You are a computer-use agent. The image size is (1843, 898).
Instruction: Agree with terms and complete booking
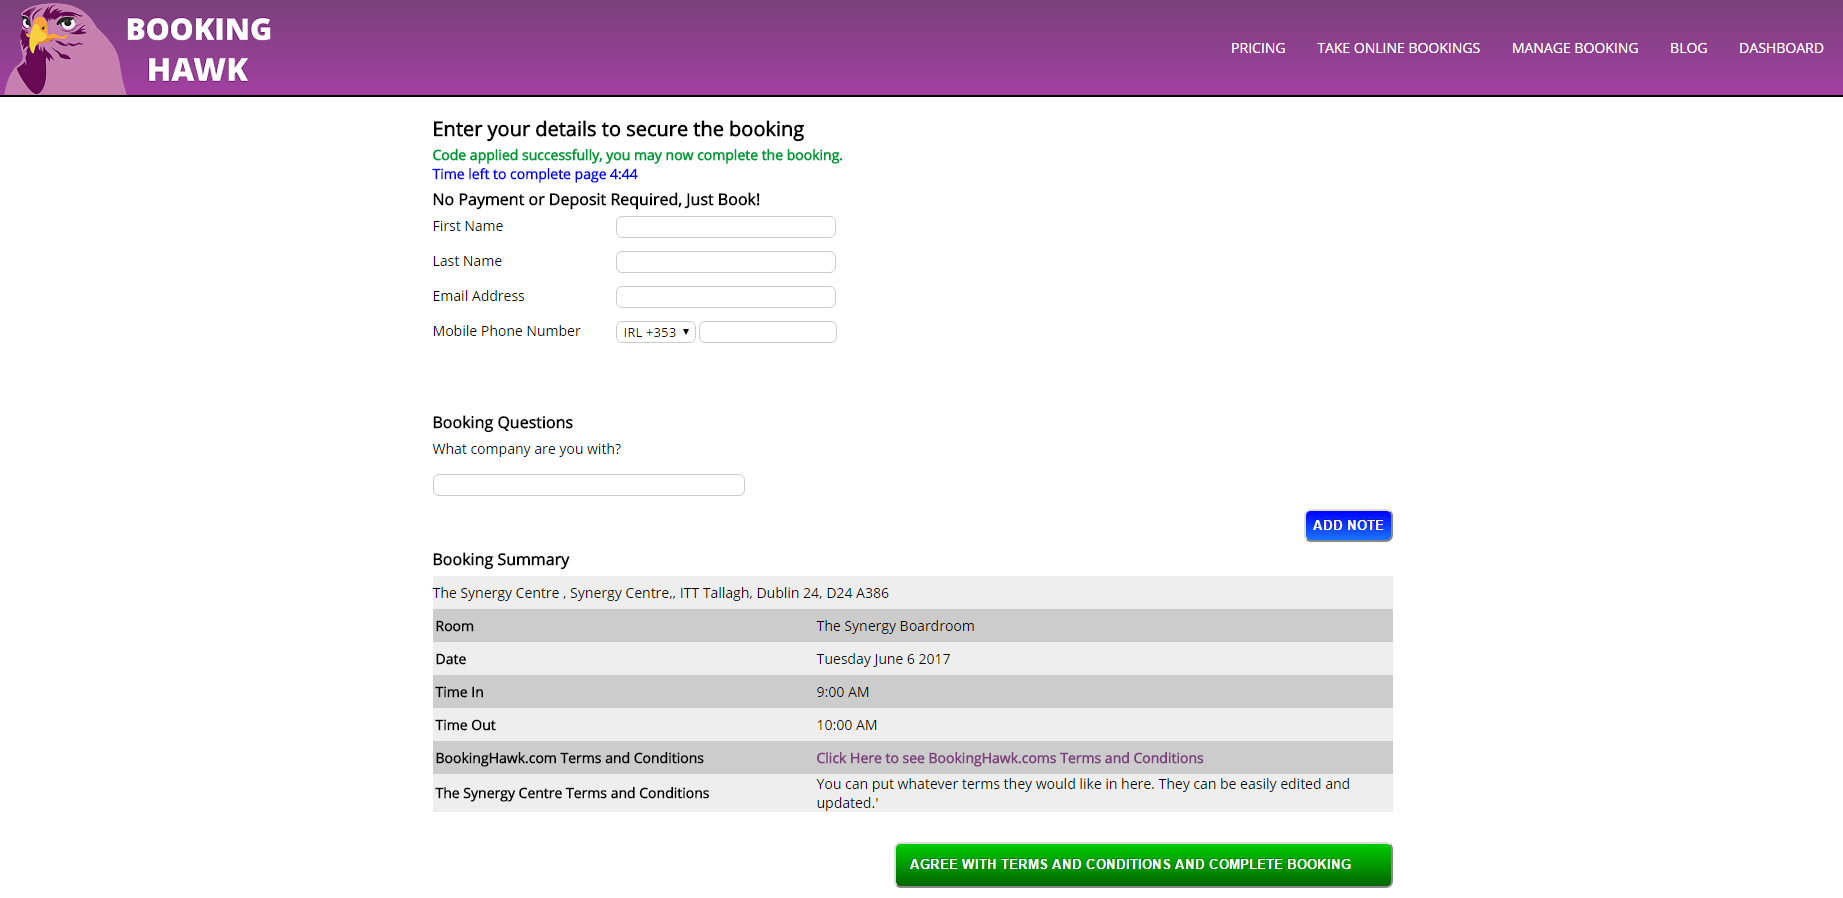[1143, 865]
